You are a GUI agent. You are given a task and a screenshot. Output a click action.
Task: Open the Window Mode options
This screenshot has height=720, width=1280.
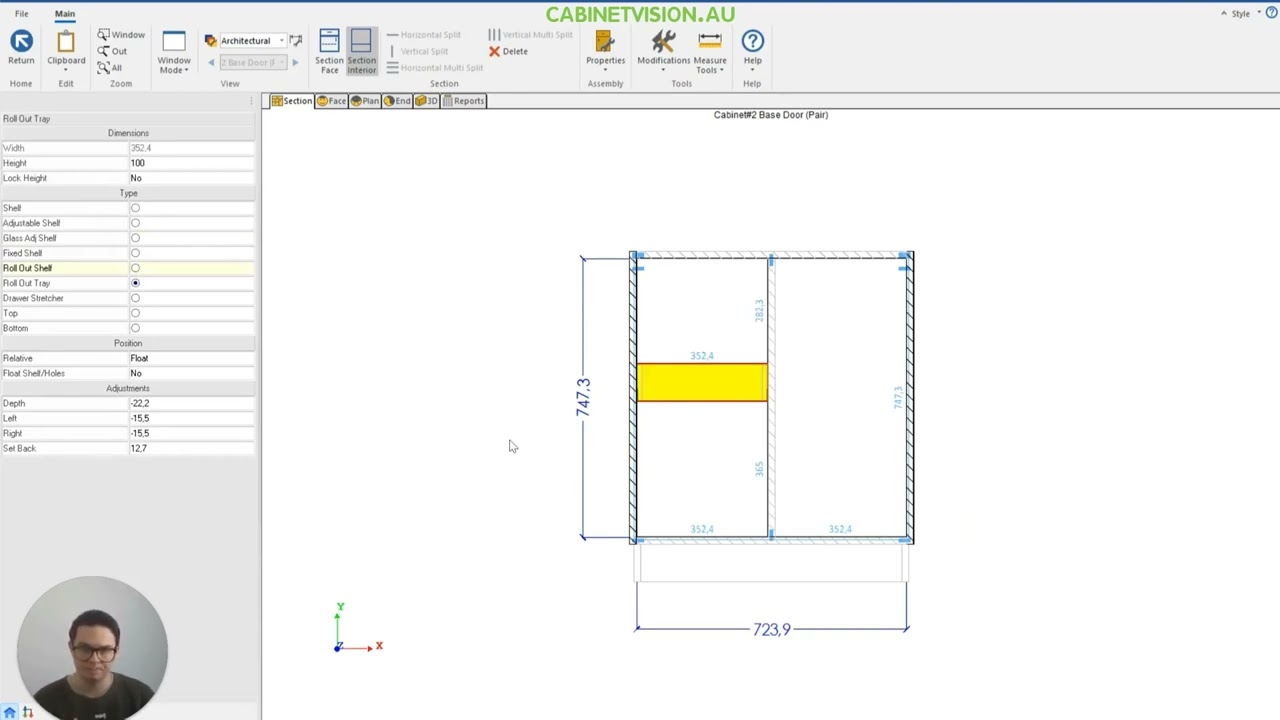[x=174, y=52]
